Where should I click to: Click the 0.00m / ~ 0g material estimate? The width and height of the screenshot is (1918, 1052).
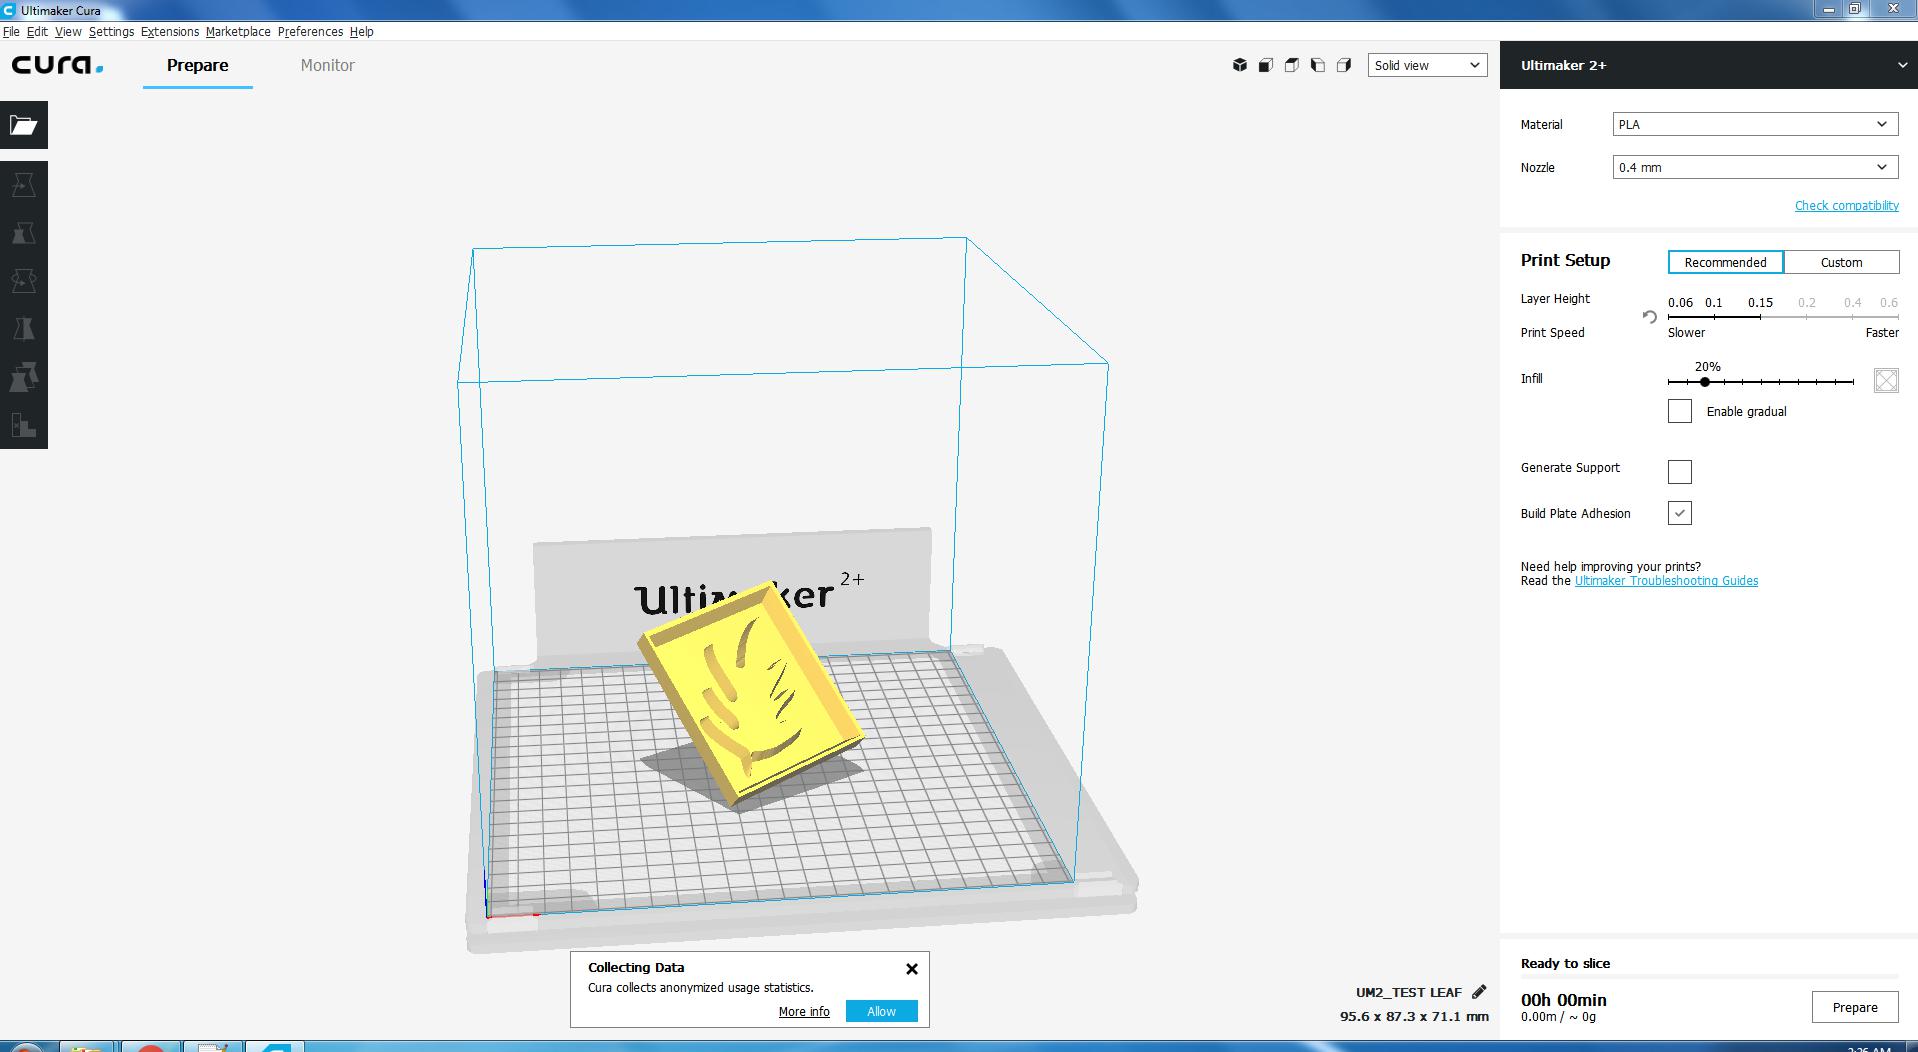coord(1558,1017)
